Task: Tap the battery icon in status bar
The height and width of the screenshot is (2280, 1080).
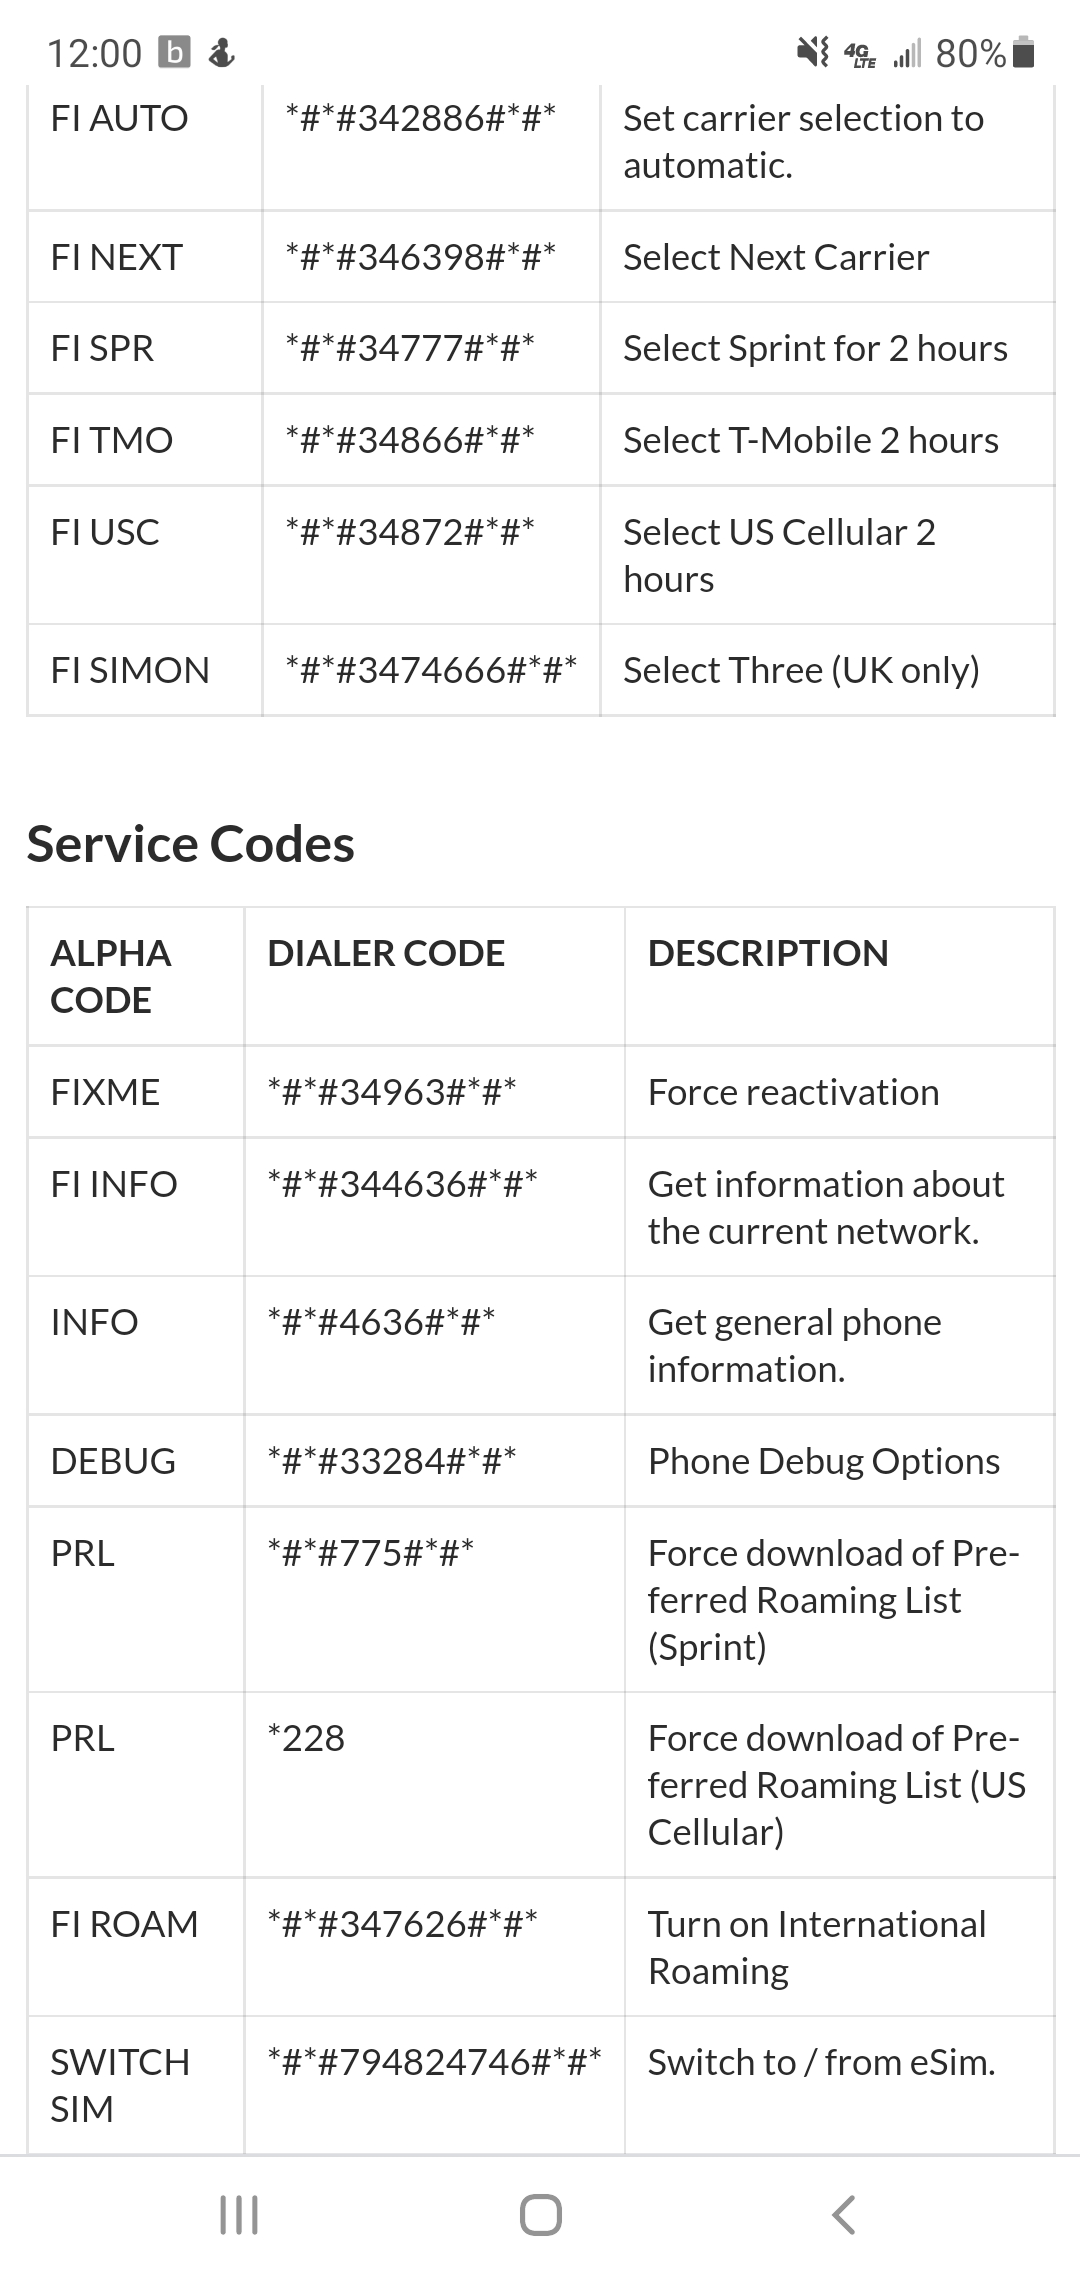Action: 1023,52
